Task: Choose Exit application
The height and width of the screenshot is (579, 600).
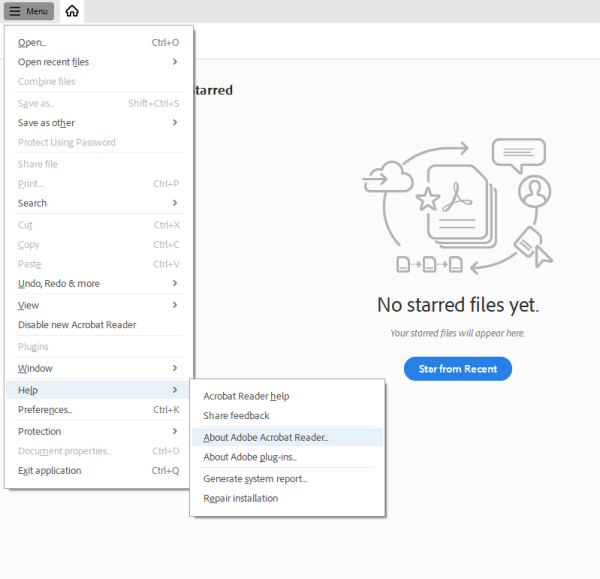Action: click(x=98, y=471)
